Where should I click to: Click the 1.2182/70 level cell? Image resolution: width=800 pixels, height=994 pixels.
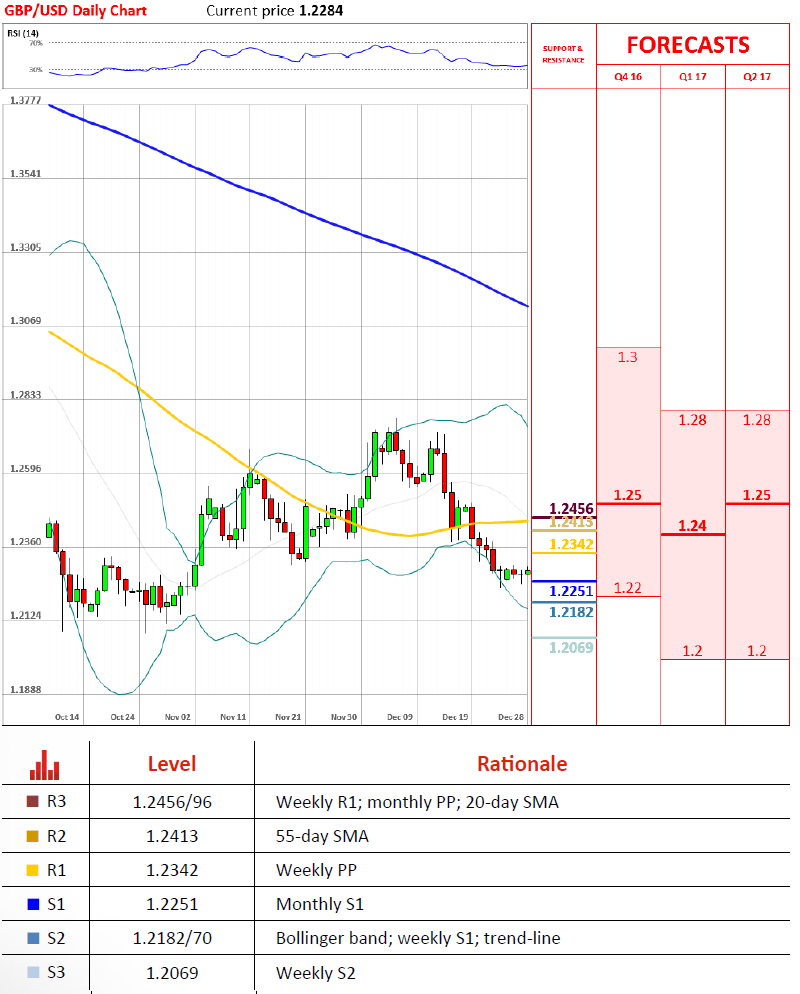(x=172, y=938)
